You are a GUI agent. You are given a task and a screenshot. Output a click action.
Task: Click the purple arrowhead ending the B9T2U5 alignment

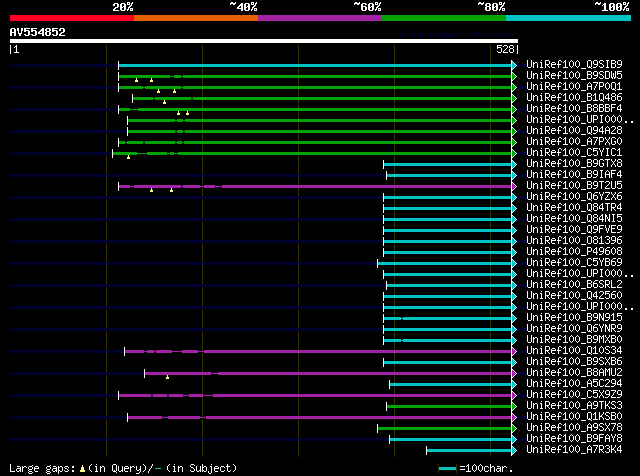coord(514,187)
